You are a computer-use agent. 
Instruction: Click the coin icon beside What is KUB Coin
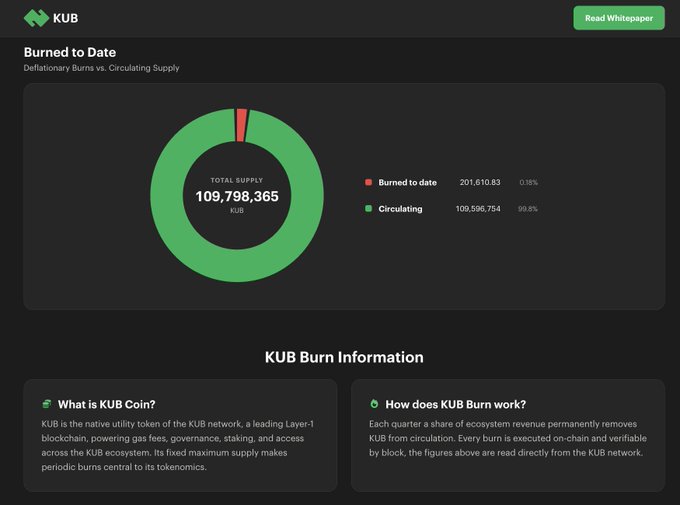pyautogui.click(x=46, y=404)
